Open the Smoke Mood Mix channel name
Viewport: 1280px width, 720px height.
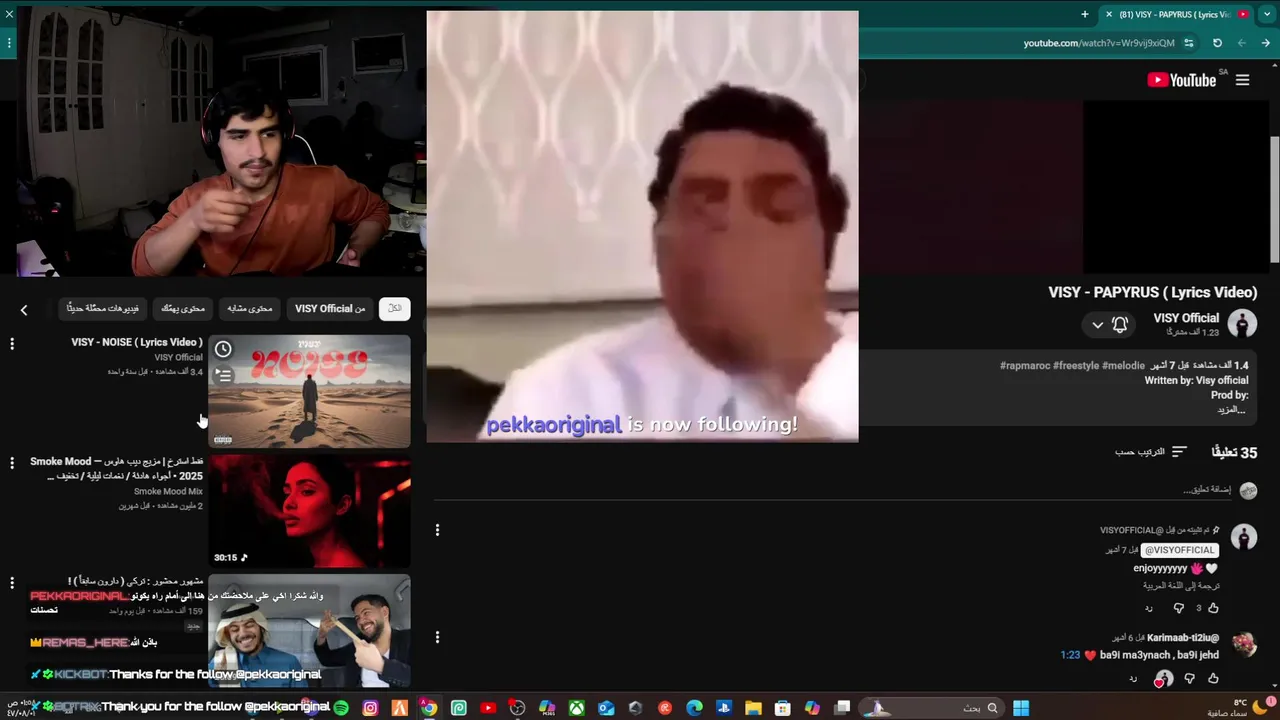pyautogui.click(x=168, y=492)
